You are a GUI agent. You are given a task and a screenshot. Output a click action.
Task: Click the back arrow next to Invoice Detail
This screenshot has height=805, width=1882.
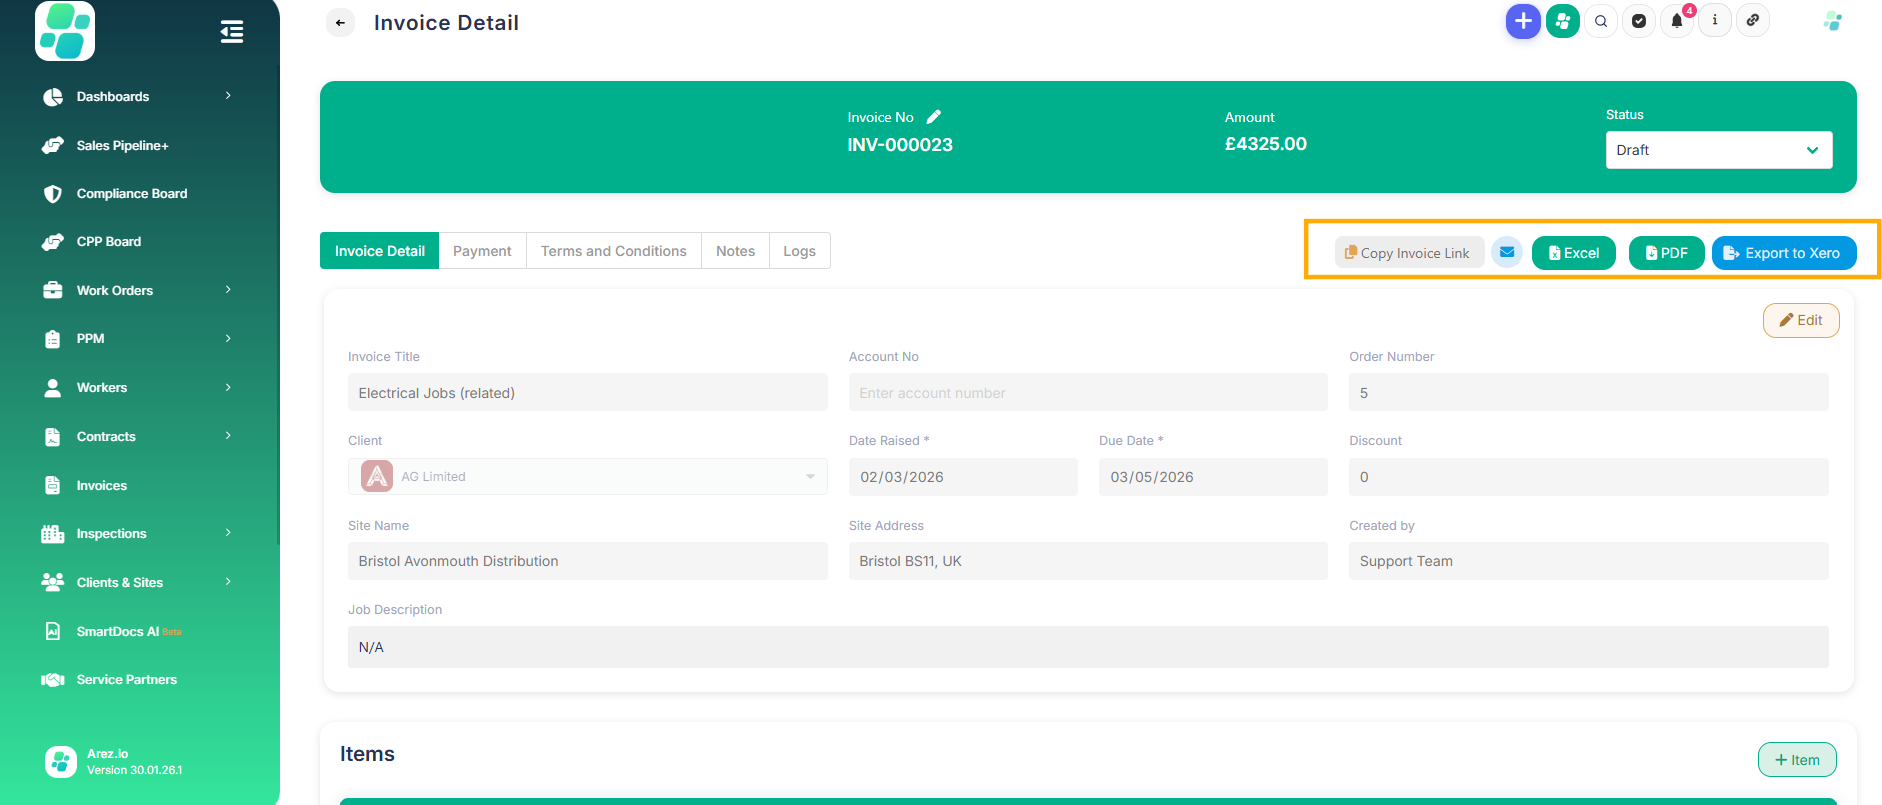341,22
